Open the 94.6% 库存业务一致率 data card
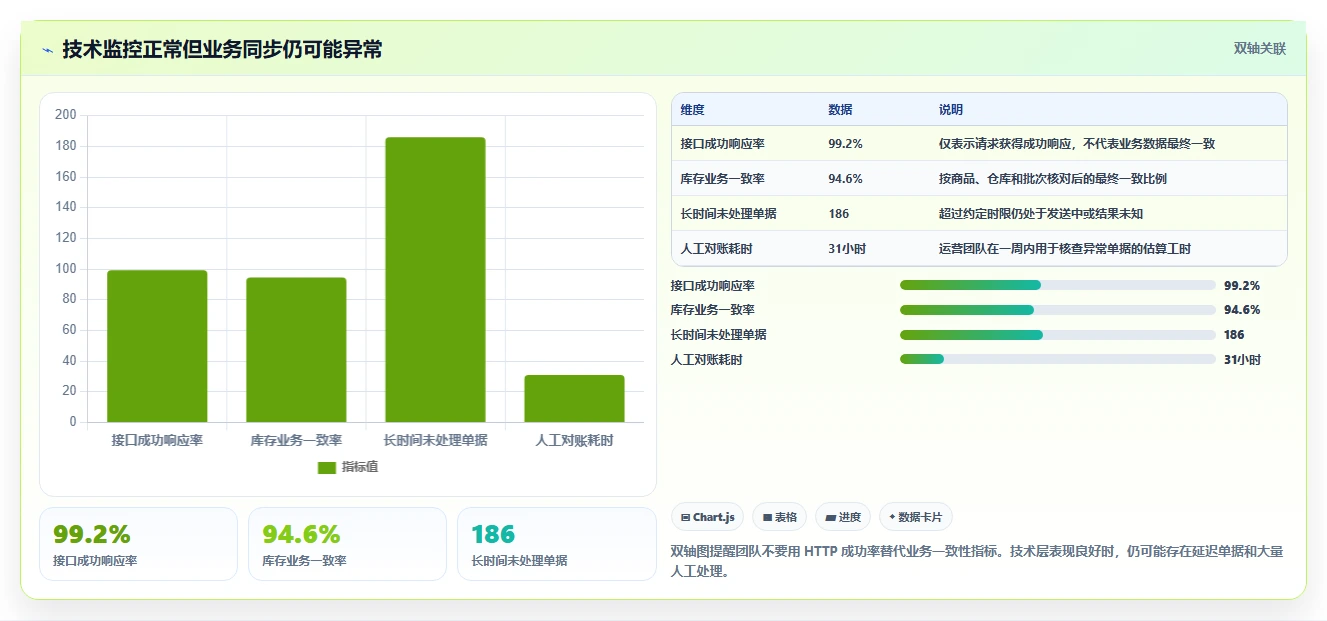1327x621 pixels. tap(347, 544)
